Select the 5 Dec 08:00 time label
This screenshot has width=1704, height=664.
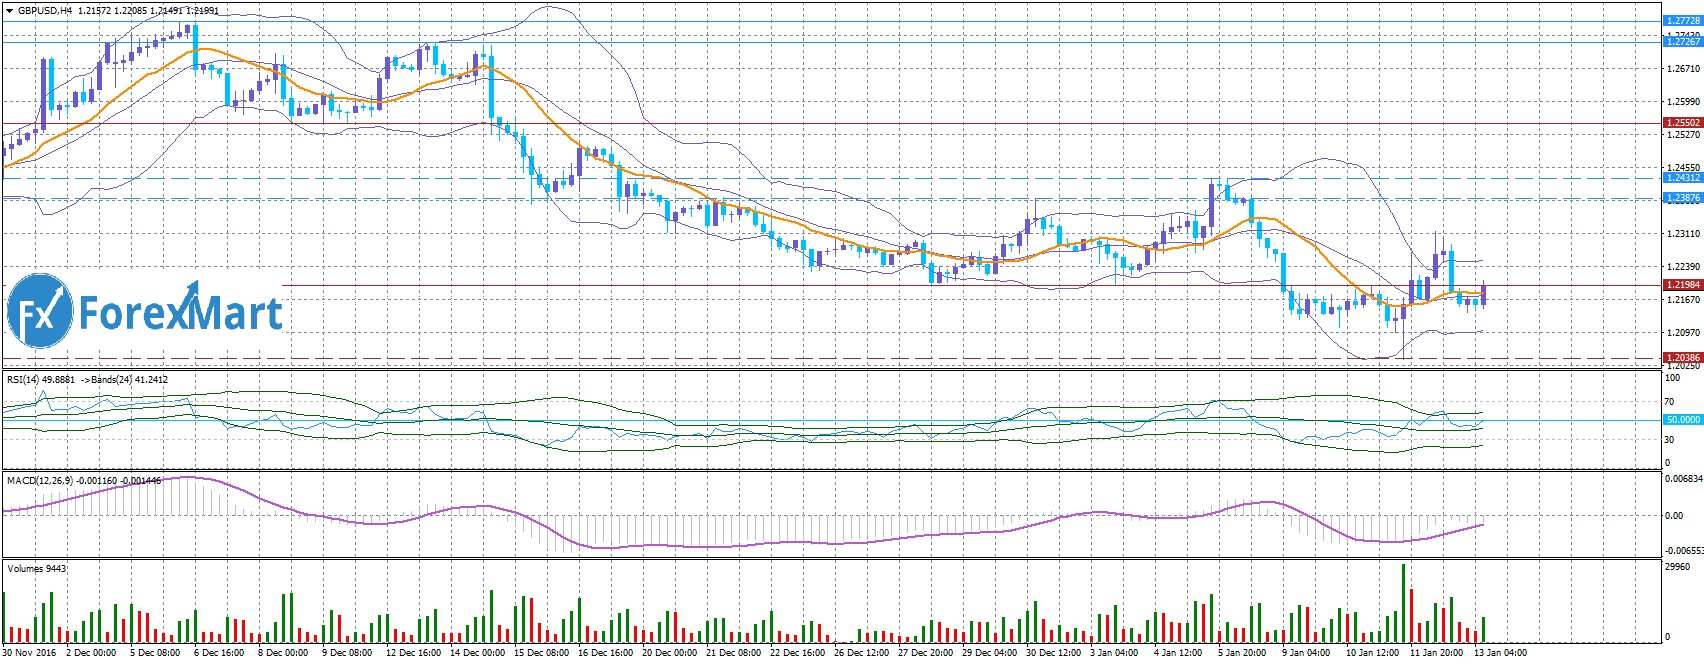pyautogui.click(x=155, y=653)
